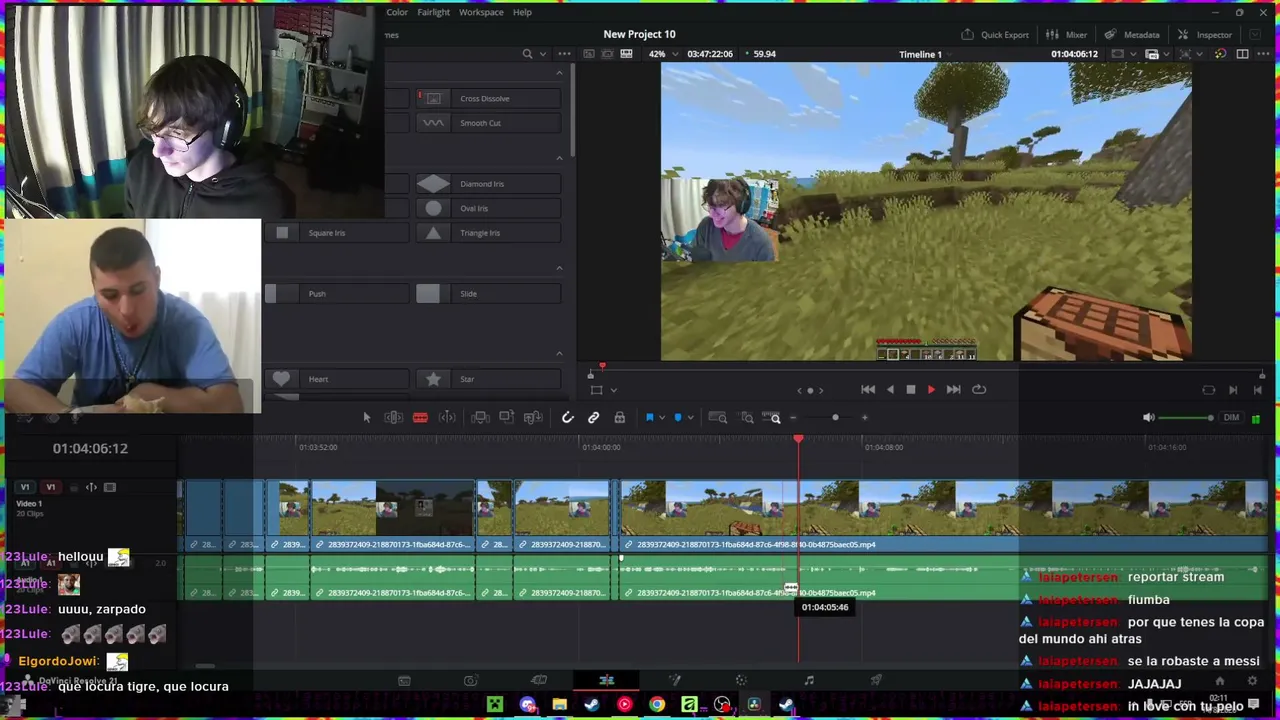Select the Slide transition
This screenshot has width=1280, height=720.
[488, 294]
